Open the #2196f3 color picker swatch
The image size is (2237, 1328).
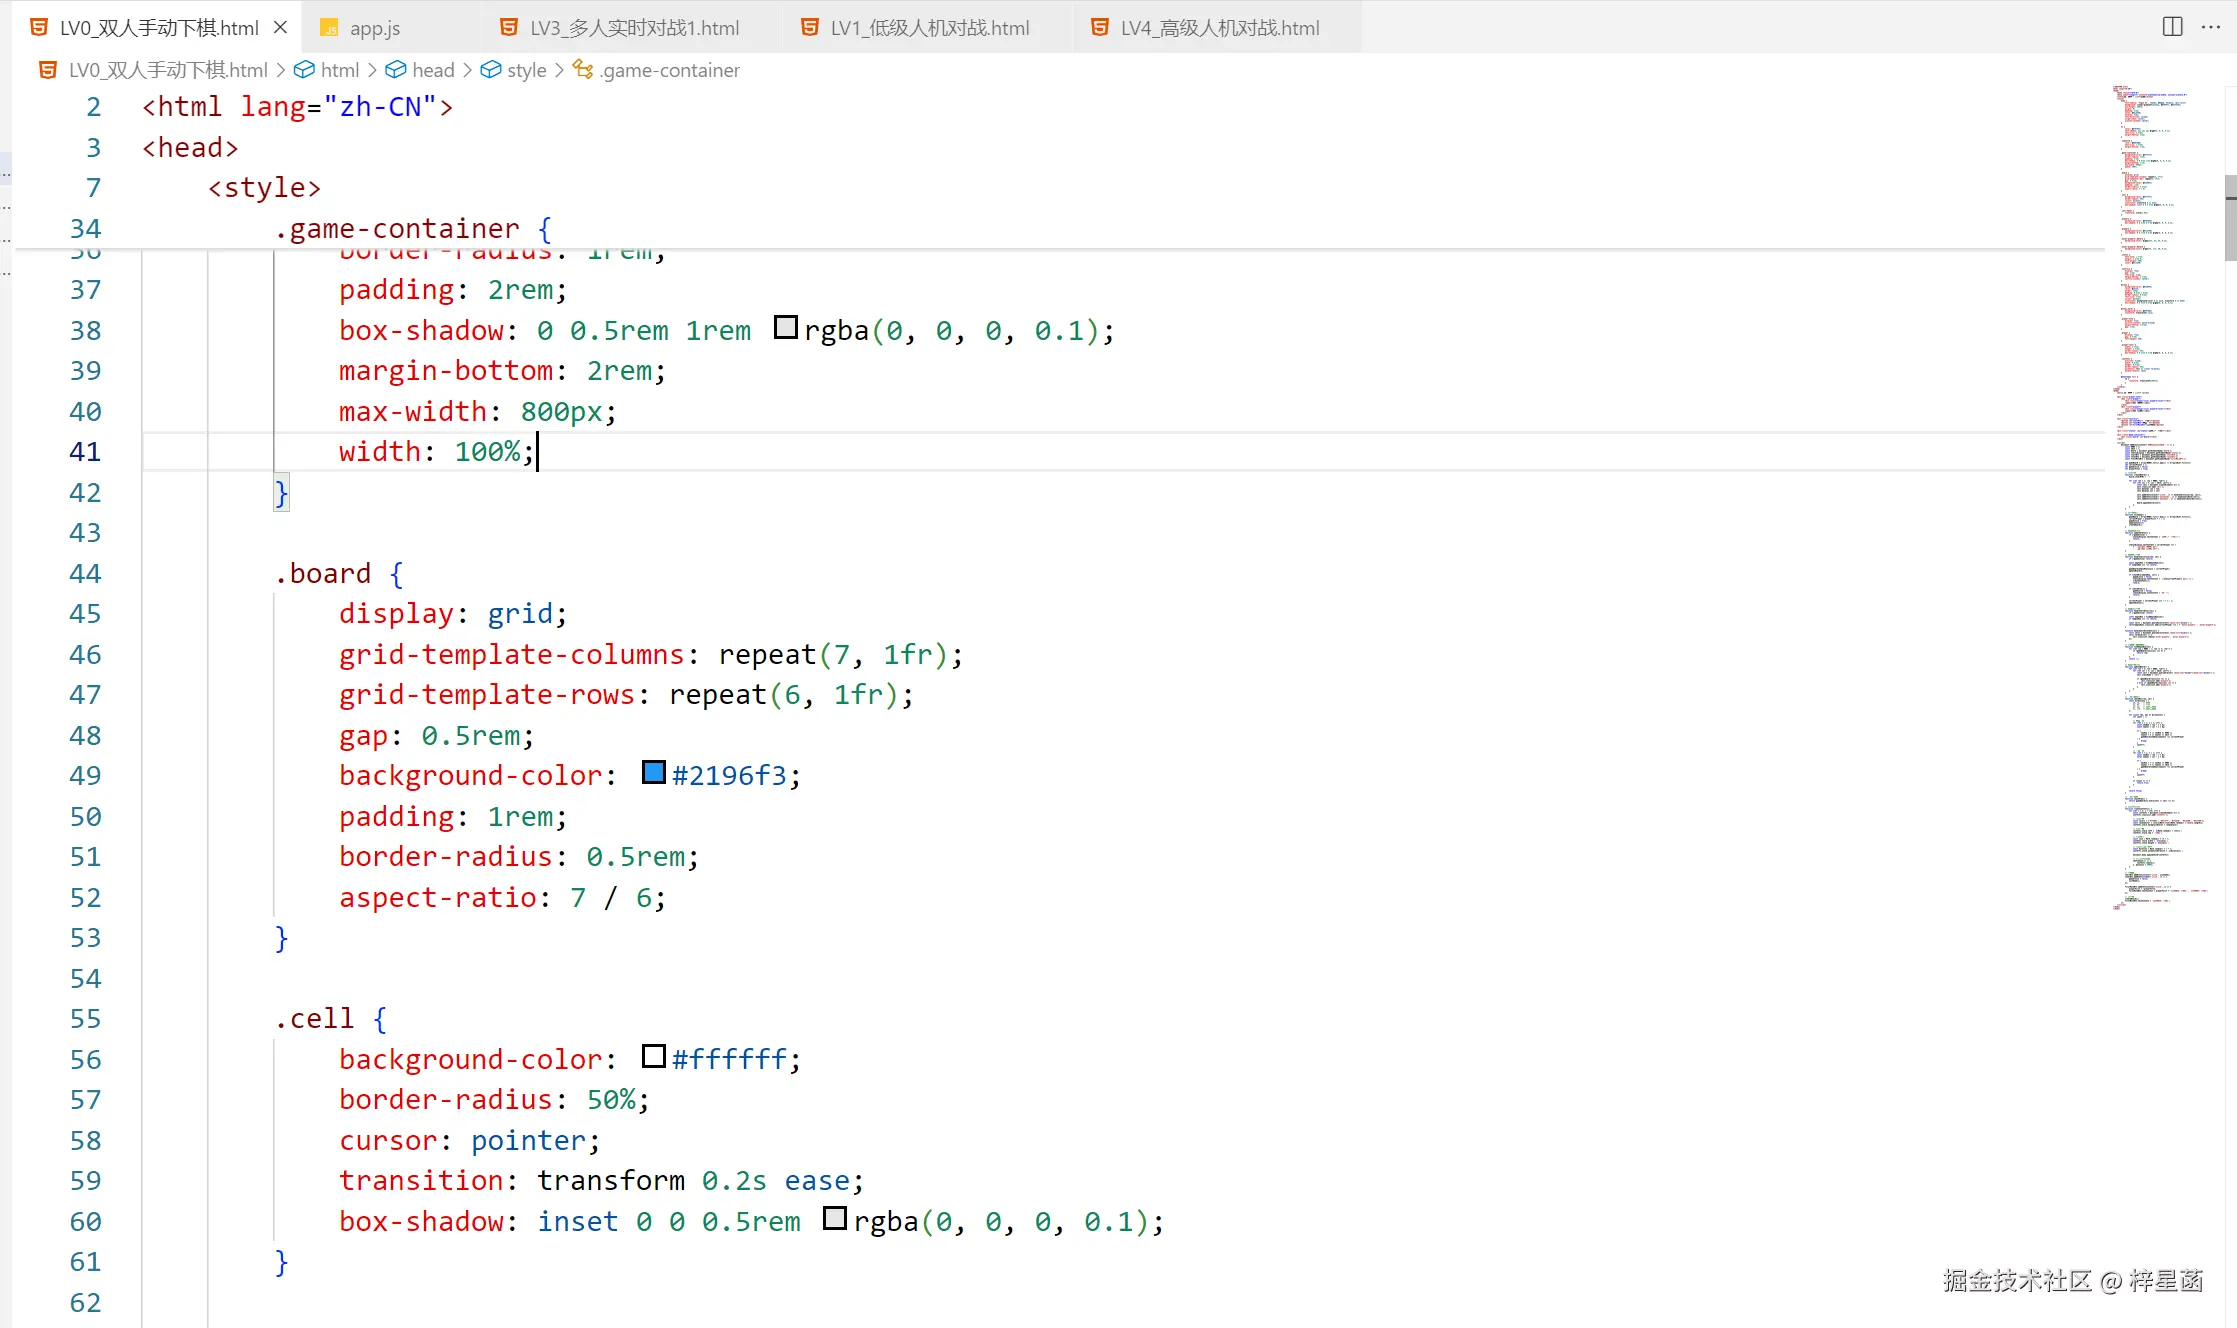coord(654,773)
